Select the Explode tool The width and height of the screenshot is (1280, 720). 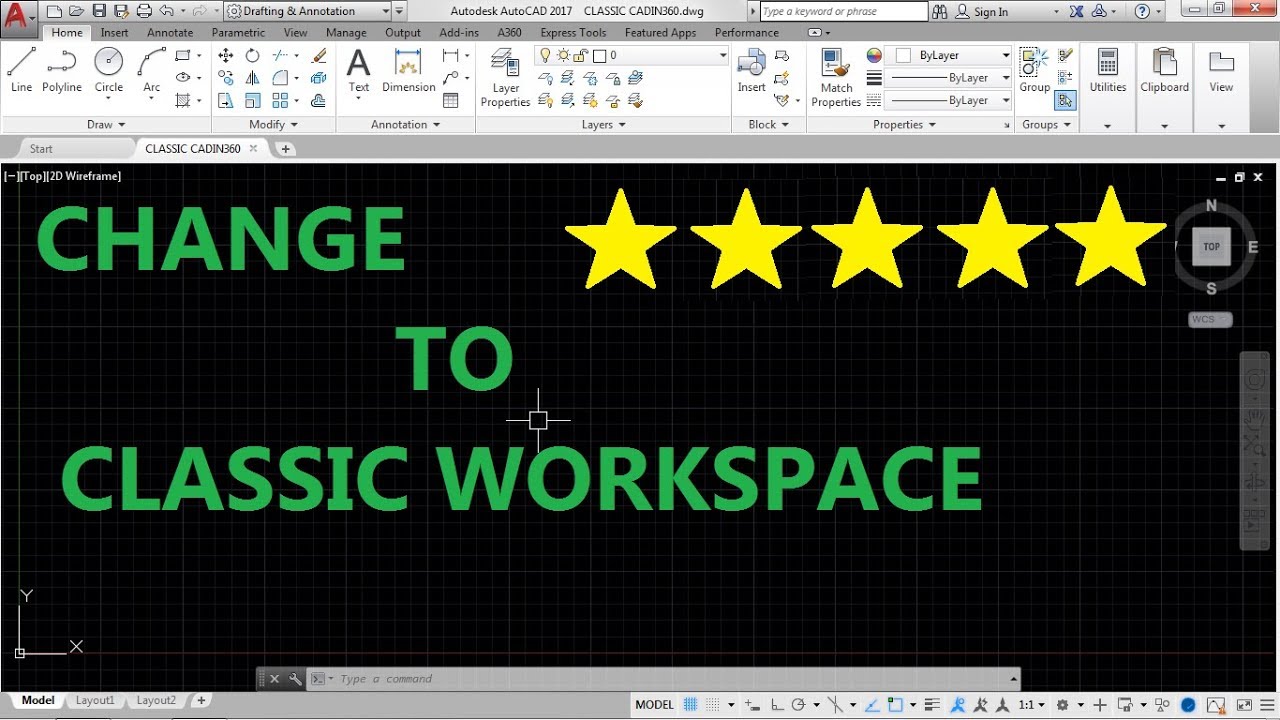pyautogui.click(x=319, y=78)
